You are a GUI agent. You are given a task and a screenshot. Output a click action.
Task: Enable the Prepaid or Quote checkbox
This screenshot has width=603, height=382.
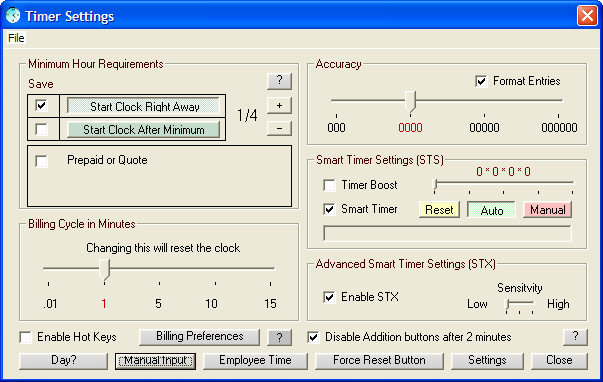pos(41,161)
